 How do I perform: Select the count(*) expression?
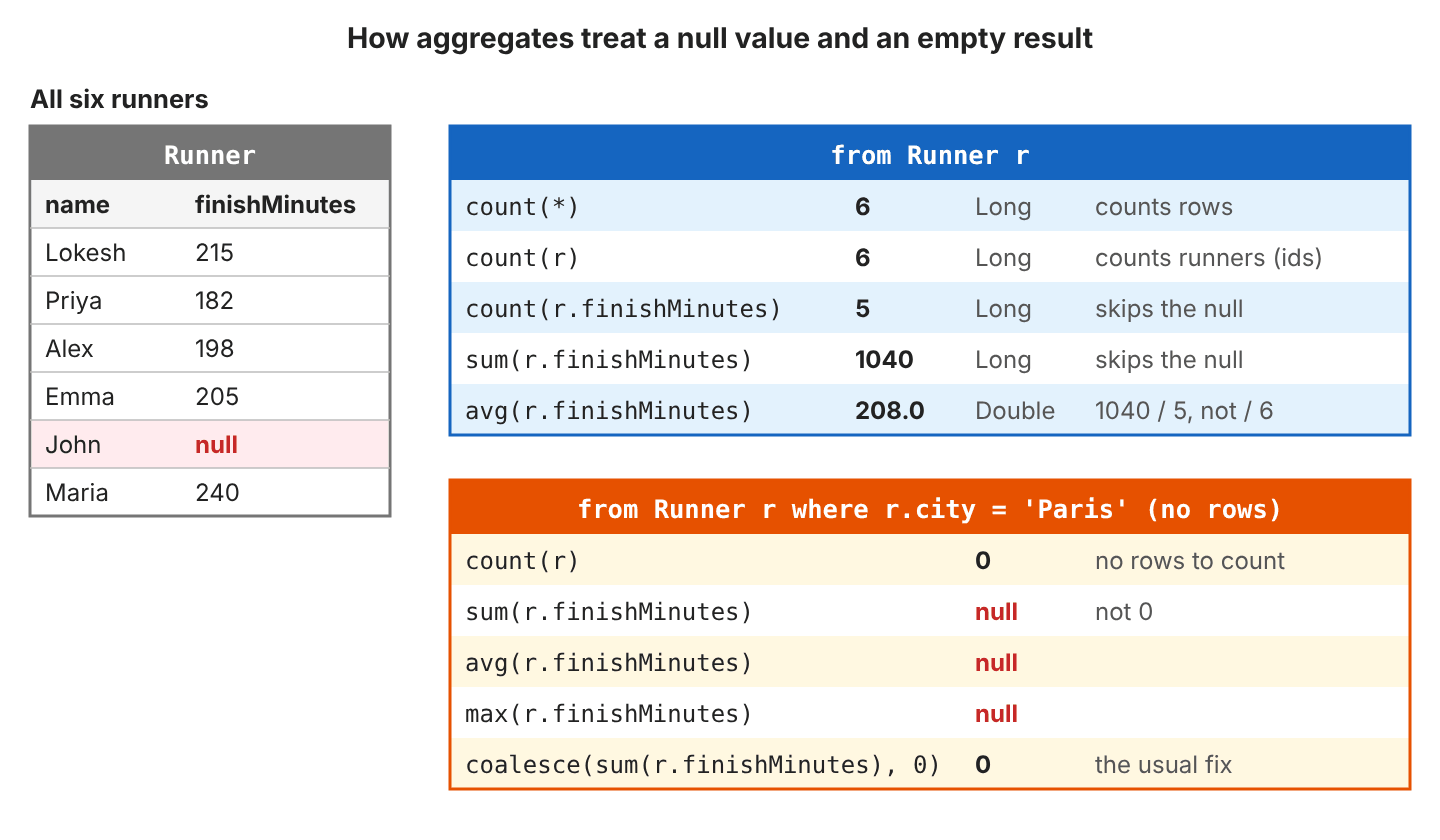pos(522,207)
